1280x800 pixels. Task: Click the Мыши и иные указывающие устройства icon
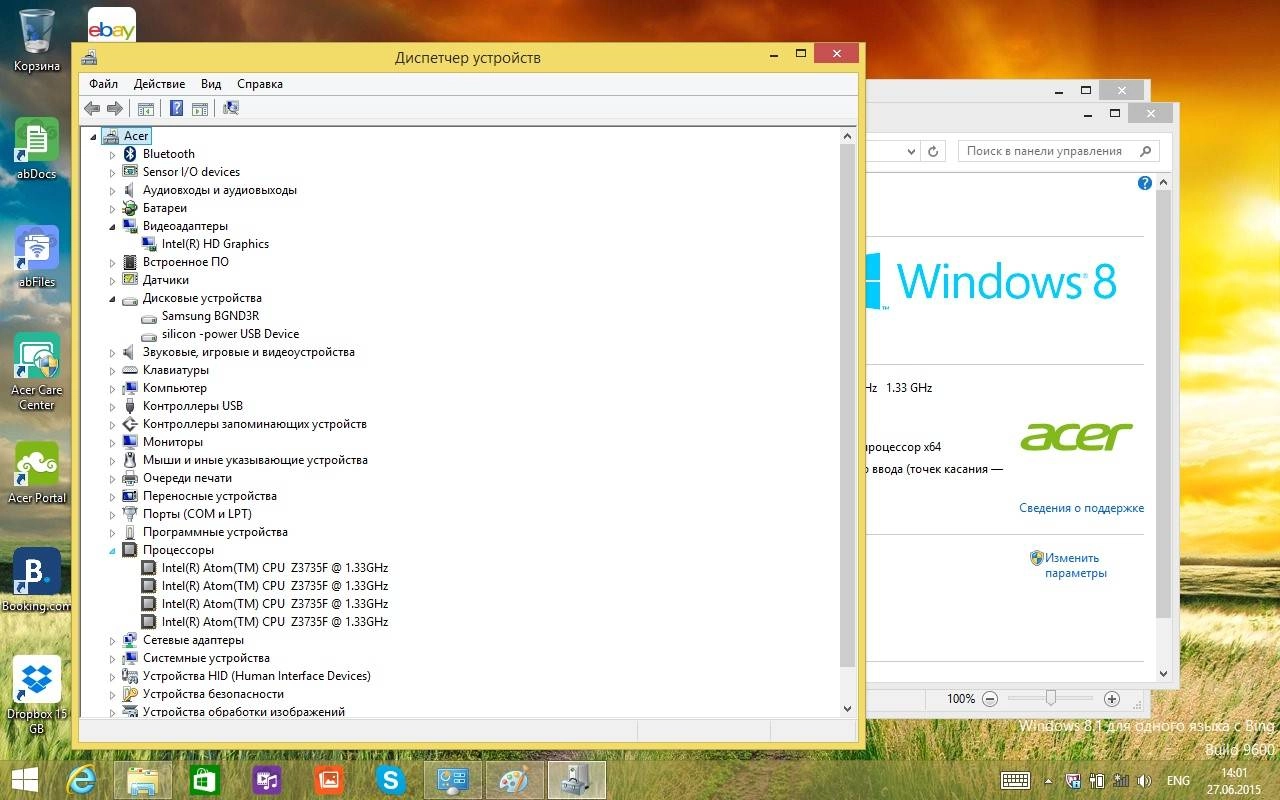pyautogui.click(x=129, y=460)
